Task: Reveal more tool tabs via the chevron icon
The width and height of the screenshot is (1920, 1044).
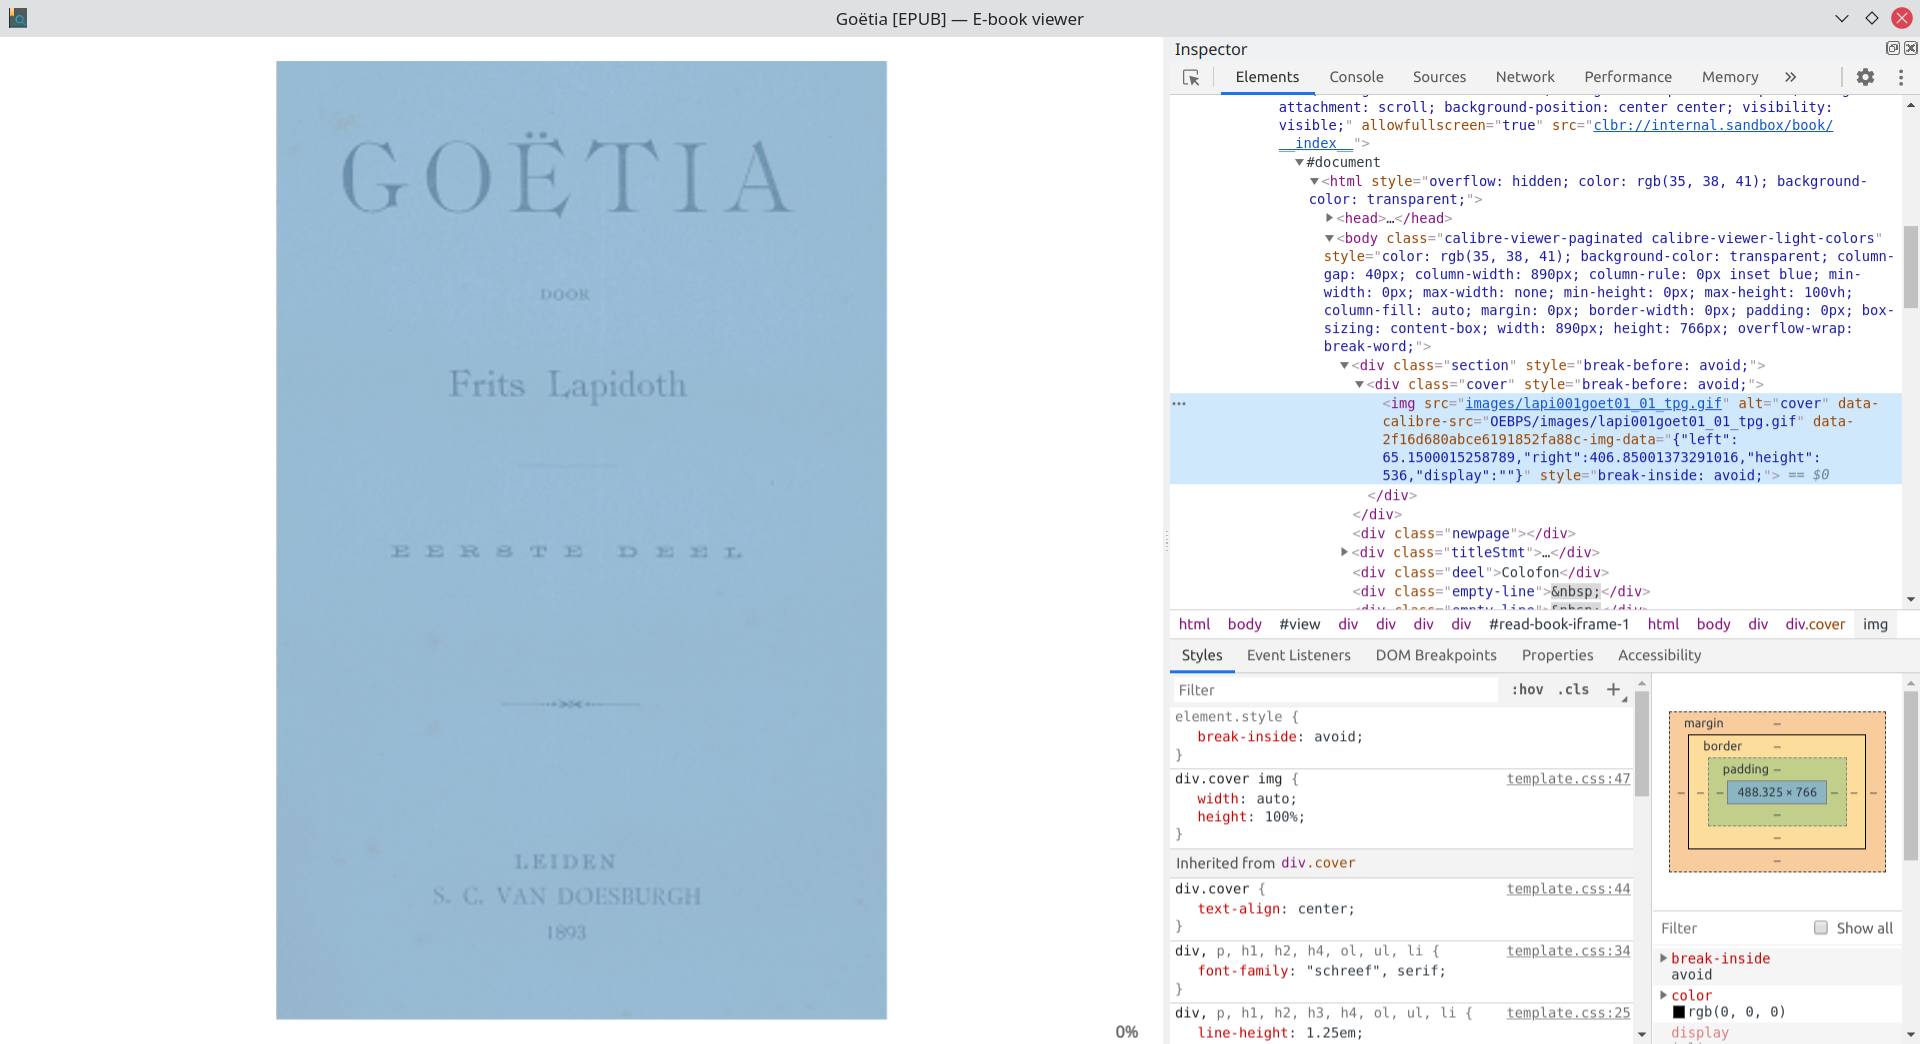Action: click(1791, 77)
